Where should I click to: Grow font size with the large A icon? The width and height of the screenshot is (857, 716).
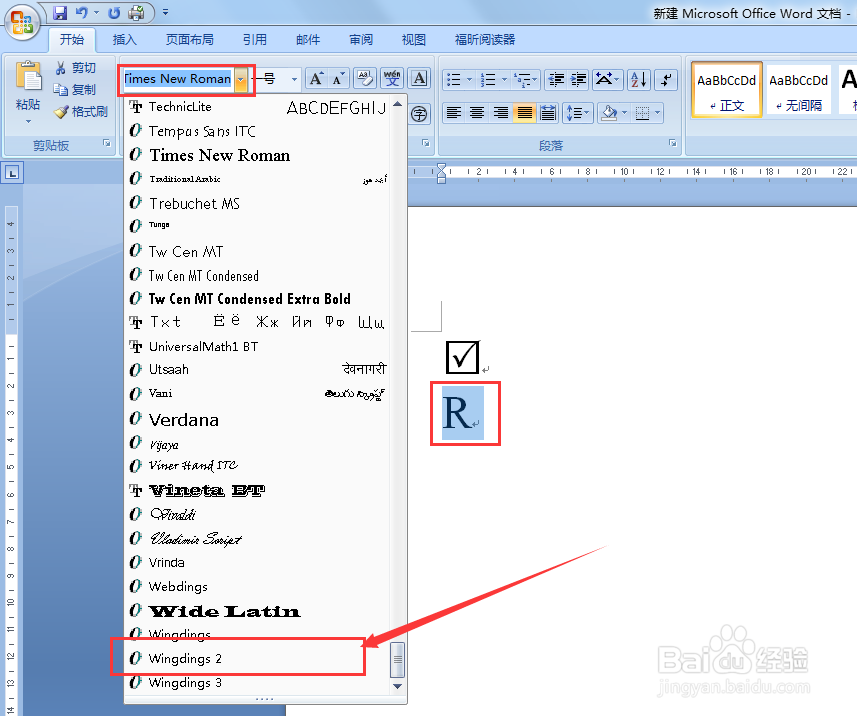315,79
